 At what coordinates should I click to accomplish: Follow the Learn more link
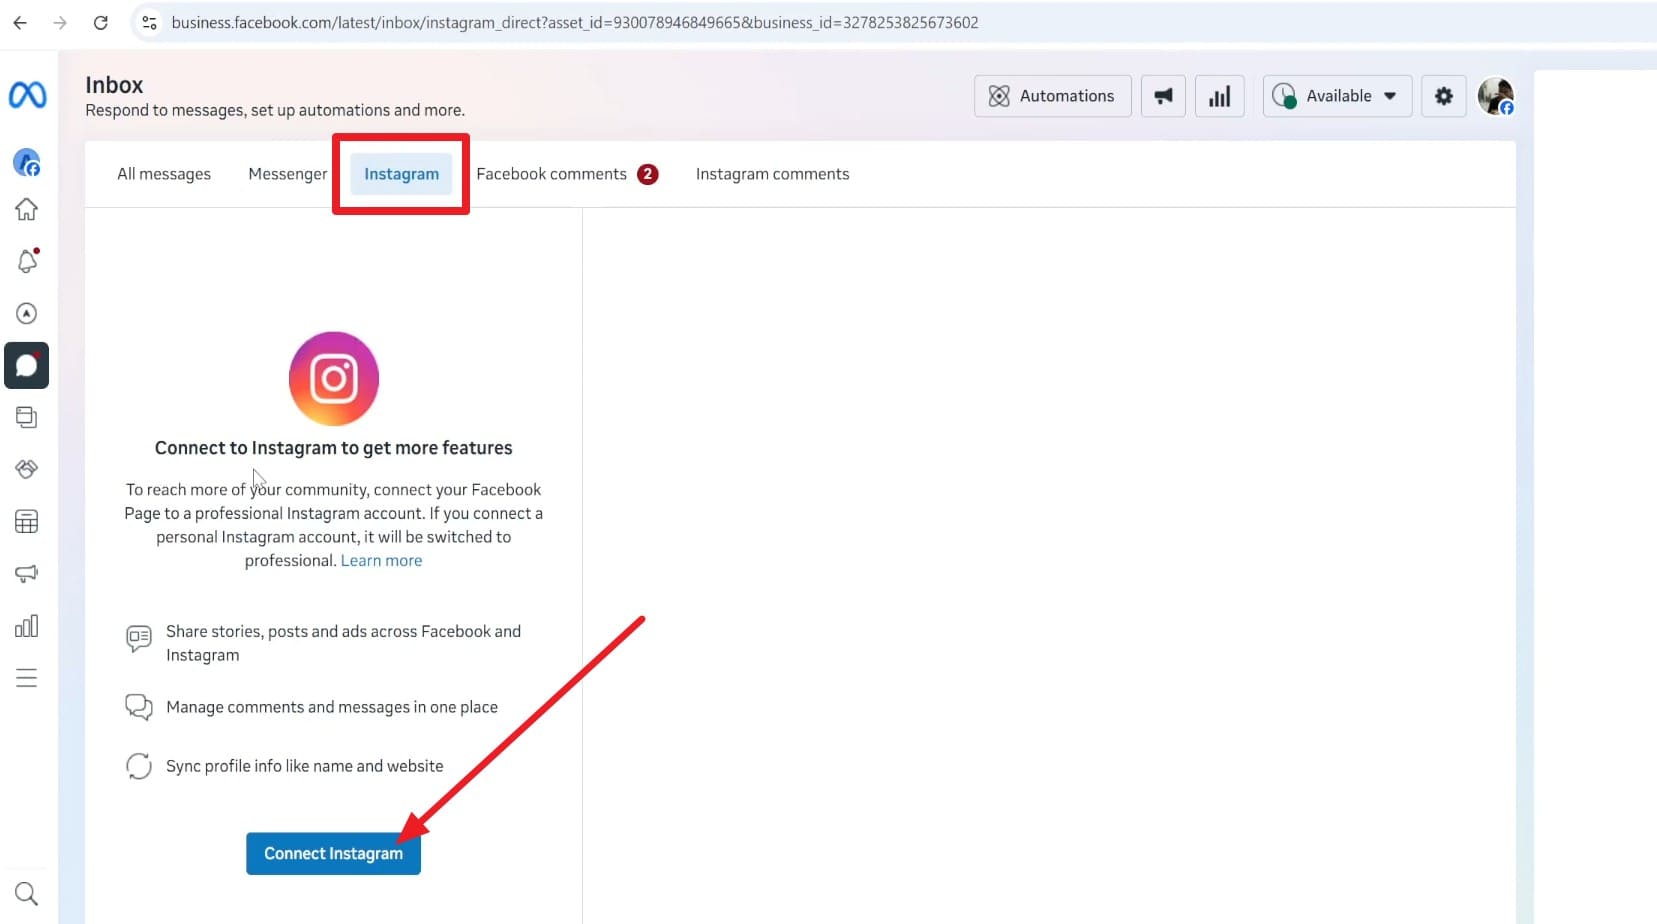381,561
